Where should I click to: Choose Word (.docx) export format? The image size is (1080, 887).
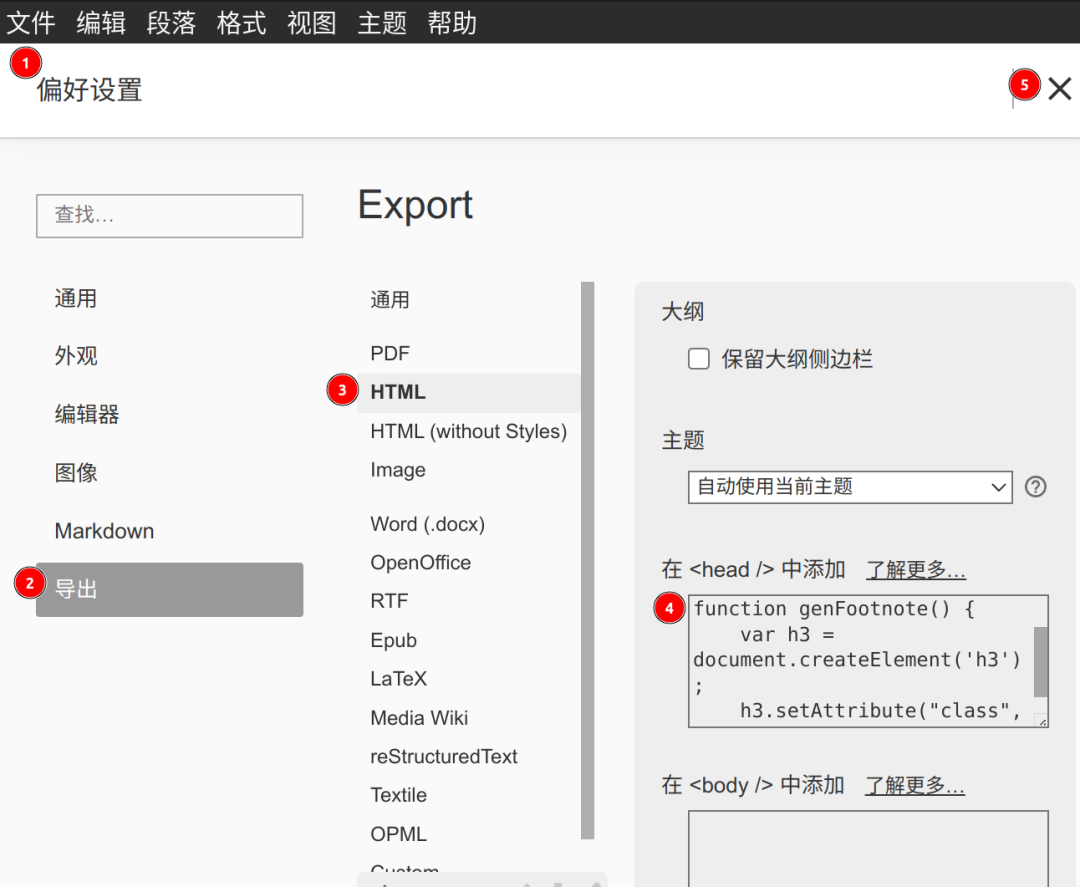click(x=427, y=524)
